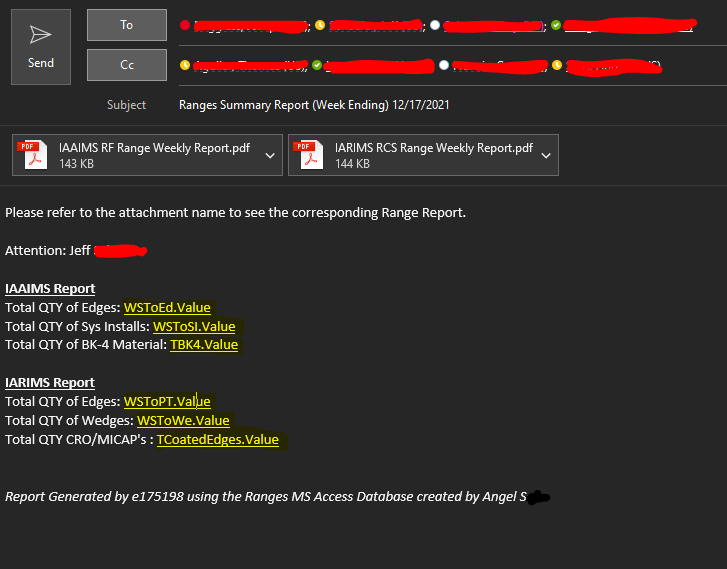Open the To recipients picker
This screenshot has height=569, width=727.
(127, 25)
